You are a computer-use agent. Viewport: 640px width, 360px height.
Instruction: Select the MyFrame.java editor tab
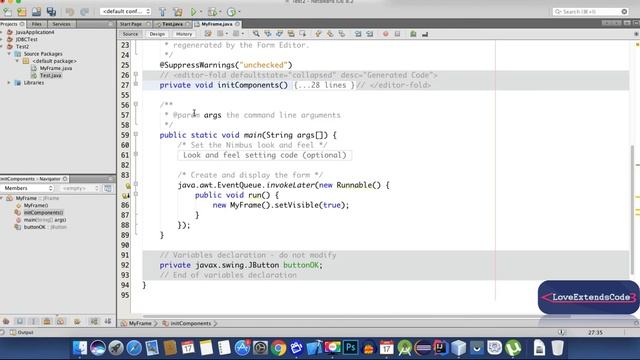coord(217,24)
